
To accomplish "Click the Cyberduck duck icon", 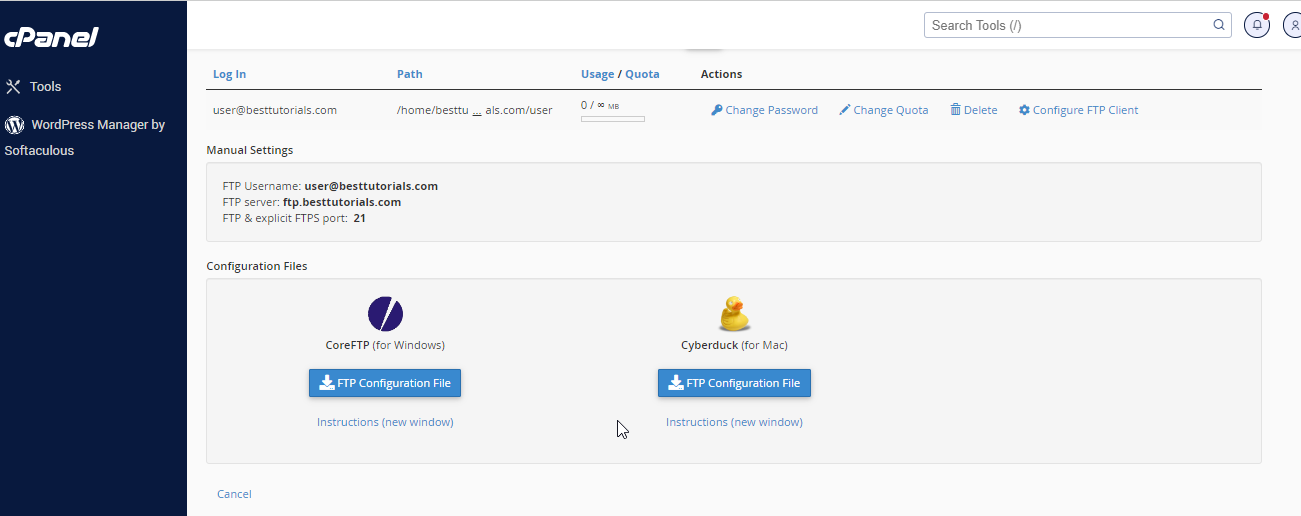I will [734, 314].
